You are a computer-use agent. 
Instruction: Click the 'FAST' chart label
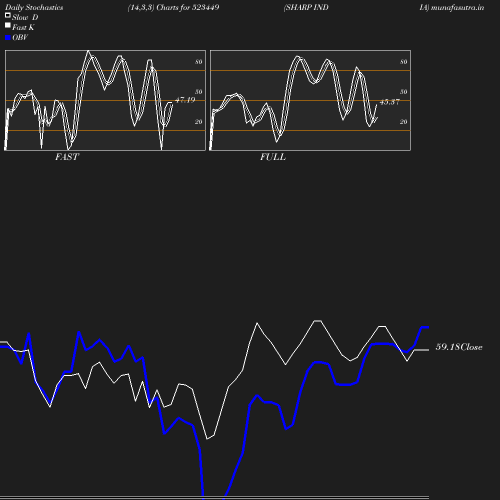click(67, 157)
